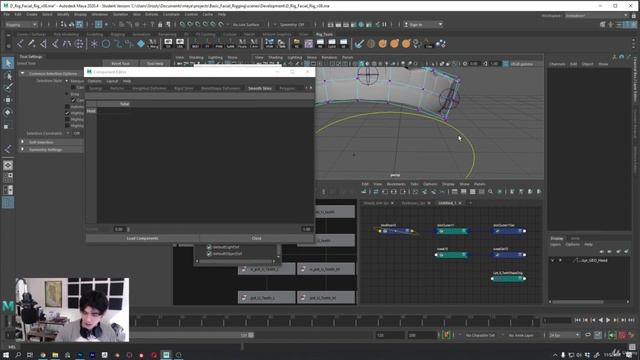
Task: Switch to select by object type icon
Action: (x=71, y=24)
